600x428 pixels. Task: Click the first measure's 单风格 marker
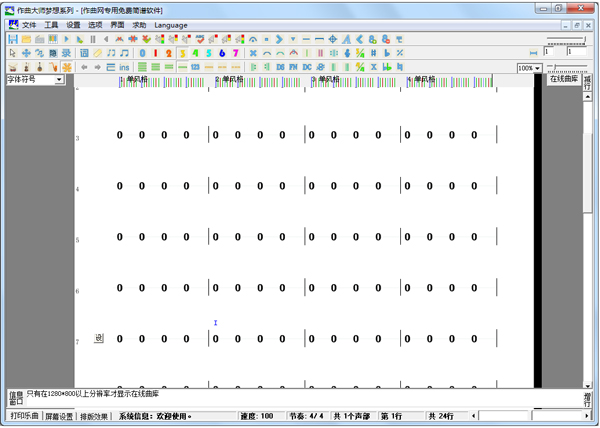(136, 79)
